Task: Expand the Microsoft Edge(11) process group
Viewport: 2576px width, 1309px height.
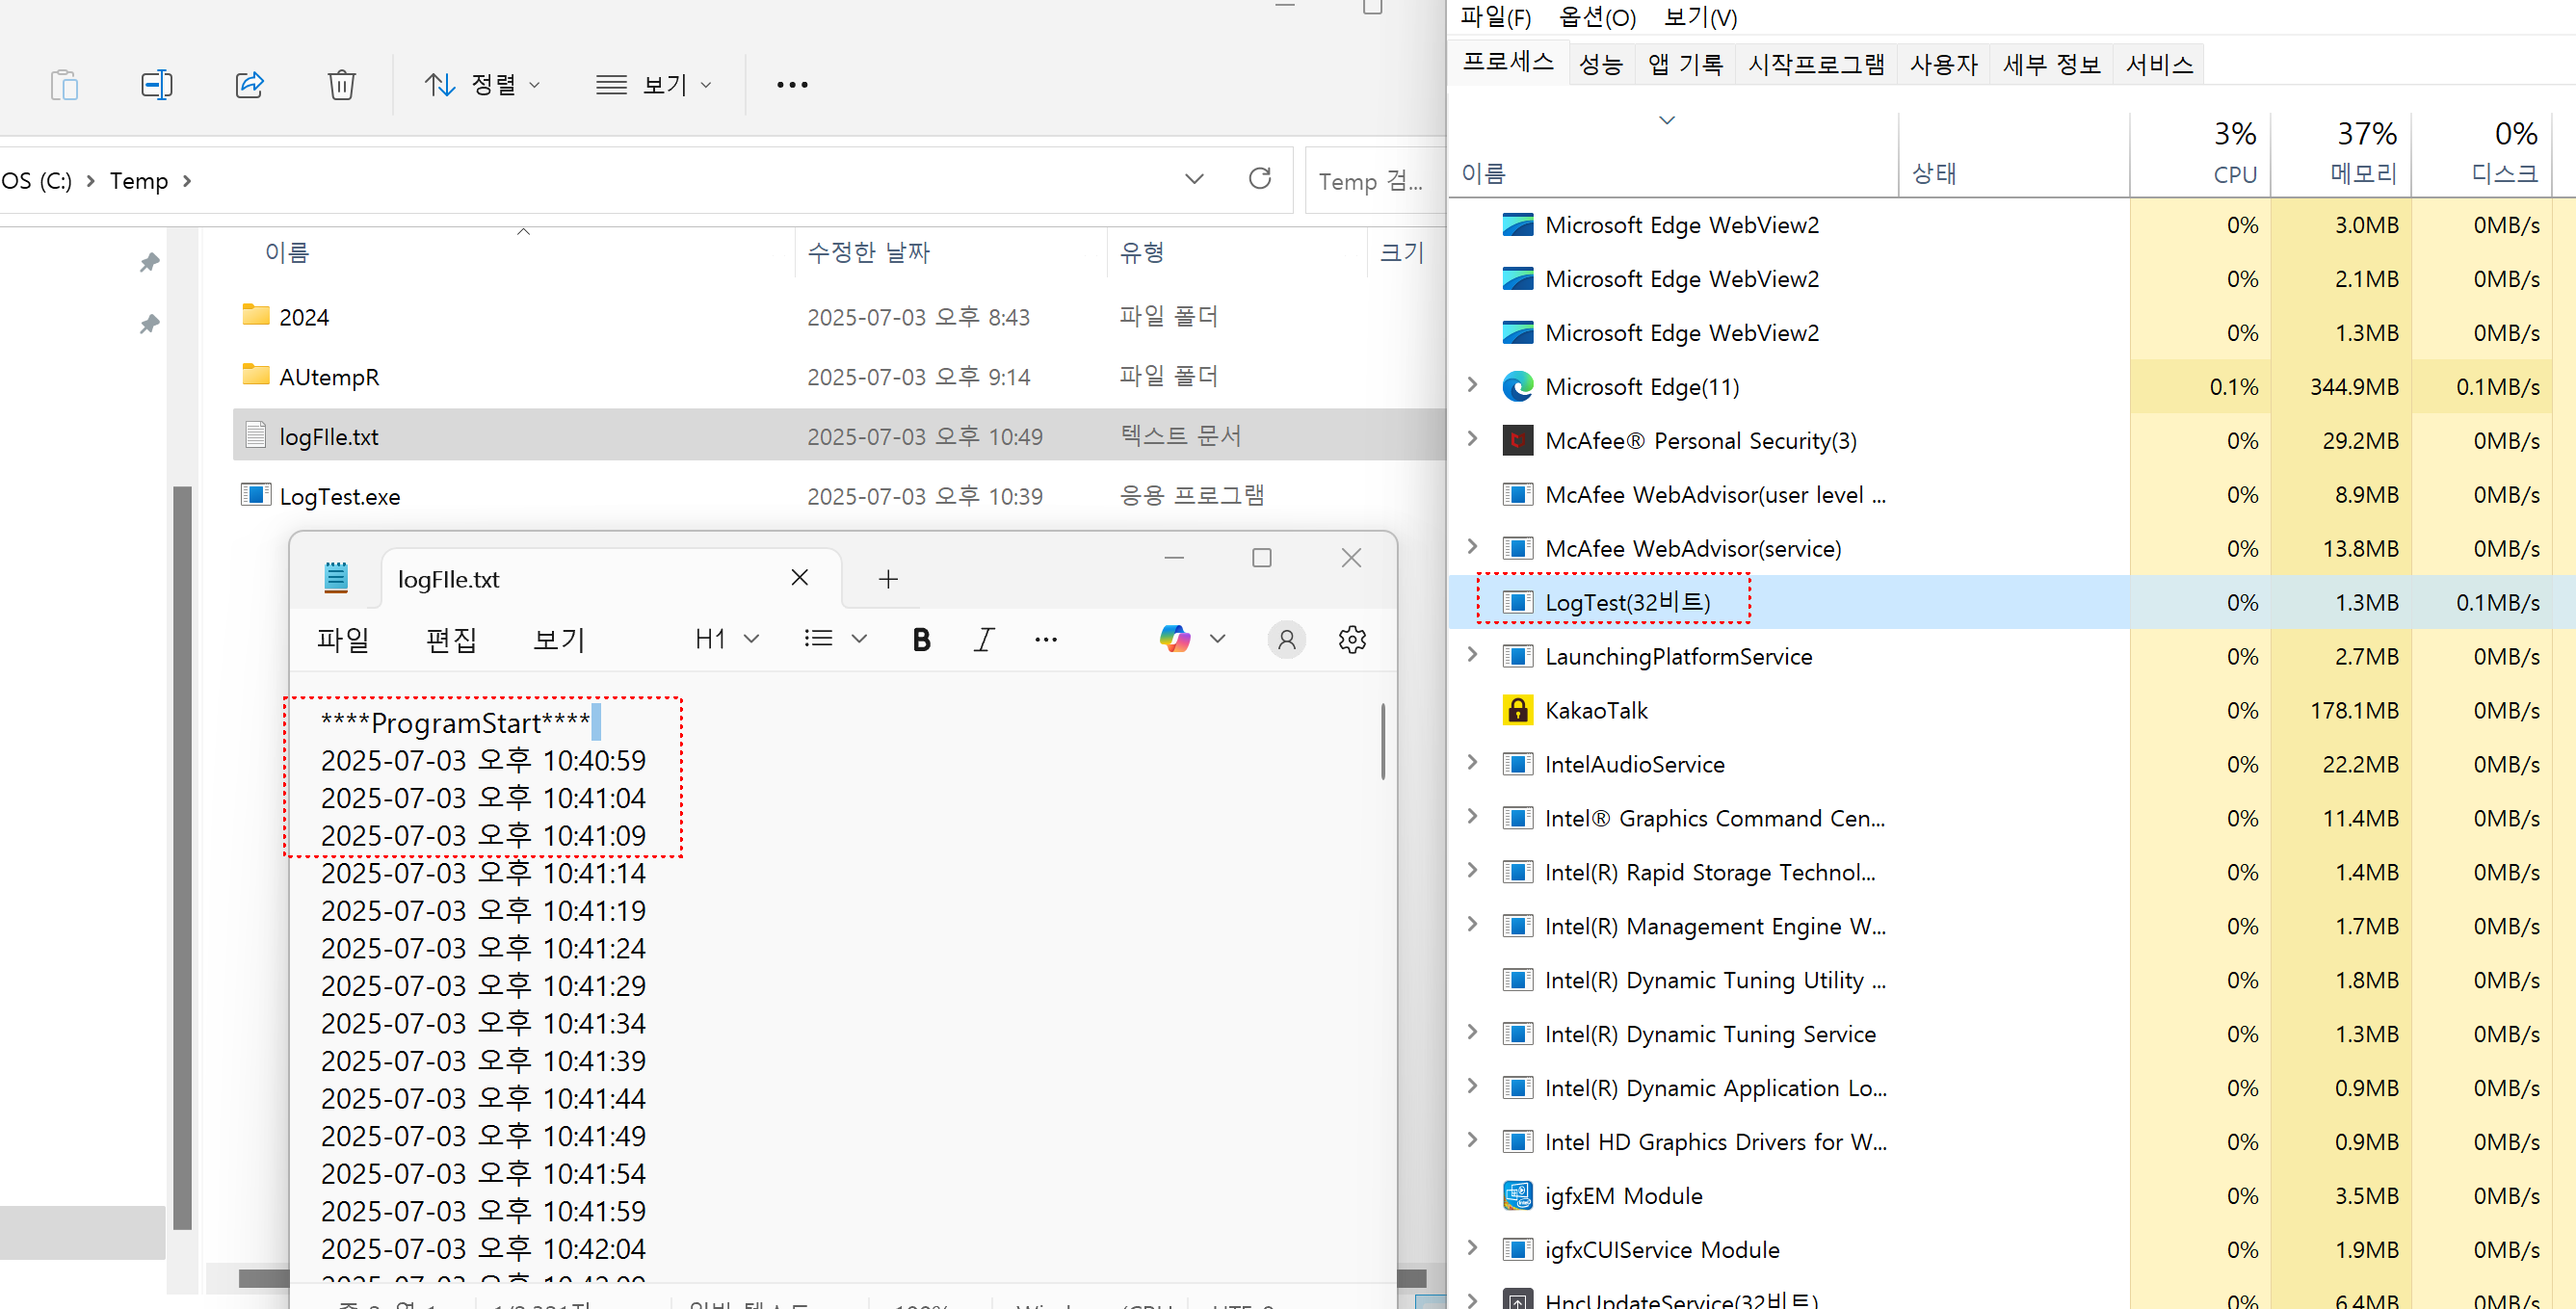Action: 1472,386
